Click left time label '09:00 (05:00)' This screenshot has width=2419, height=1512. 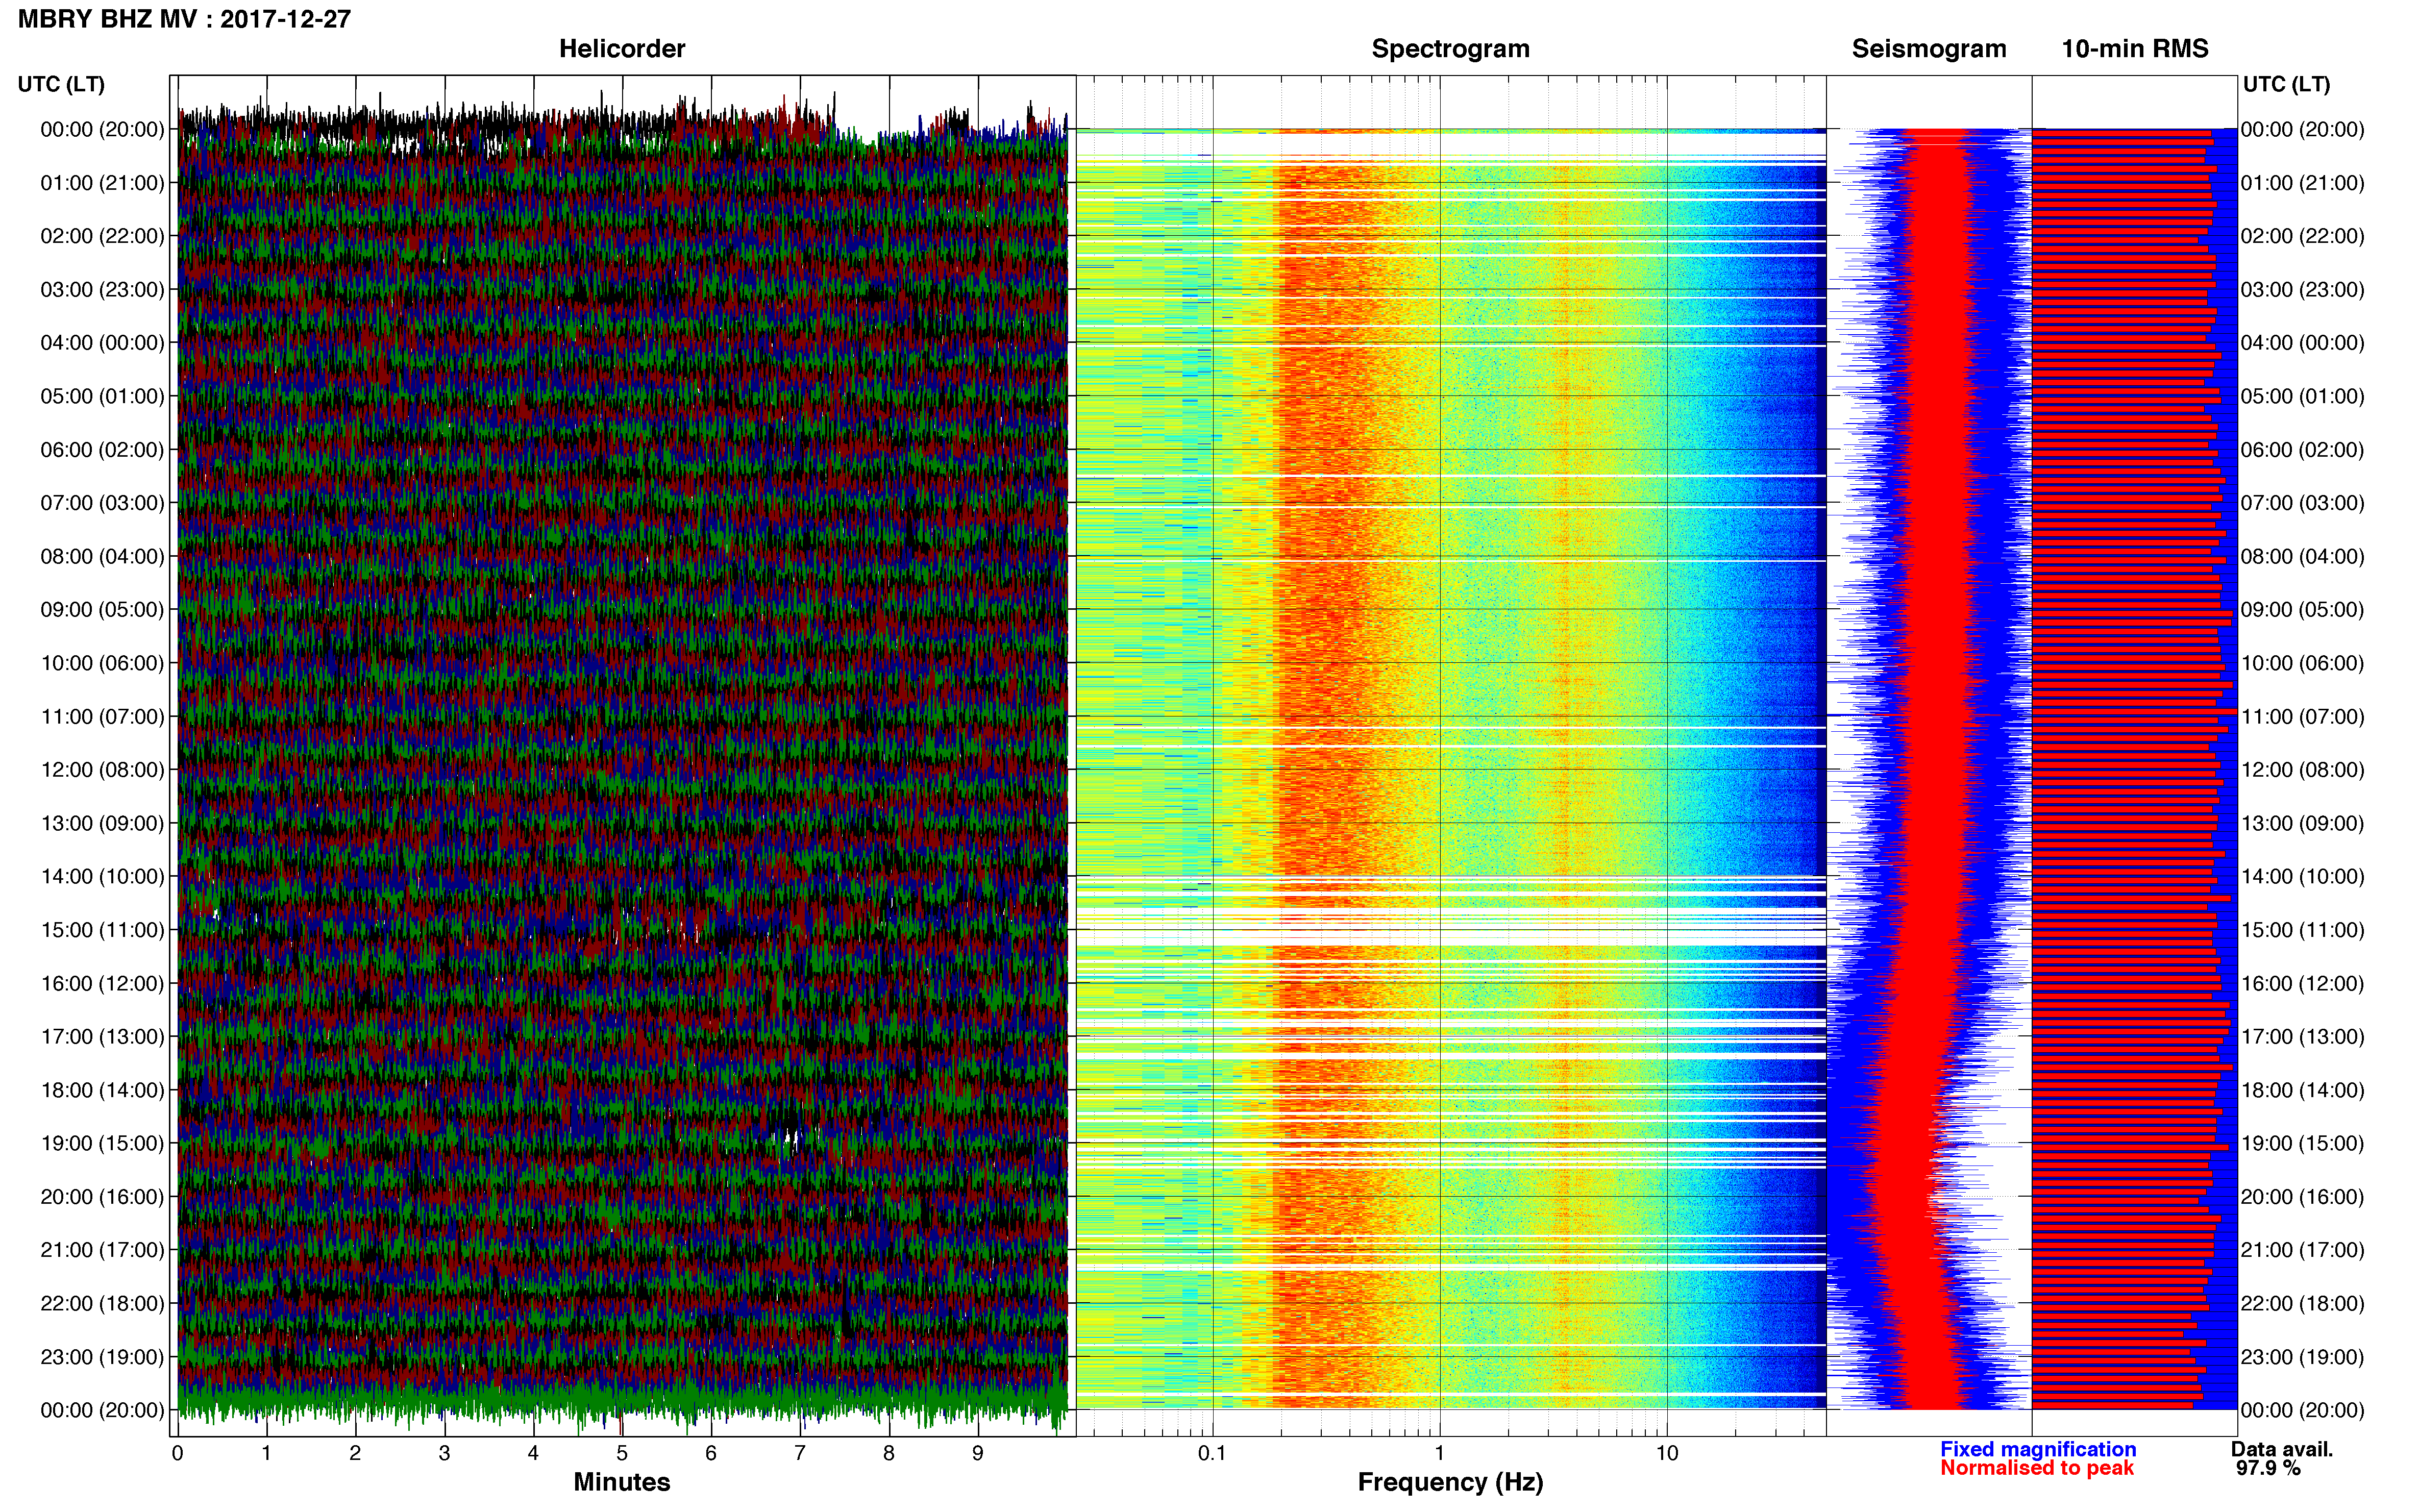click(x=102, y=610)
